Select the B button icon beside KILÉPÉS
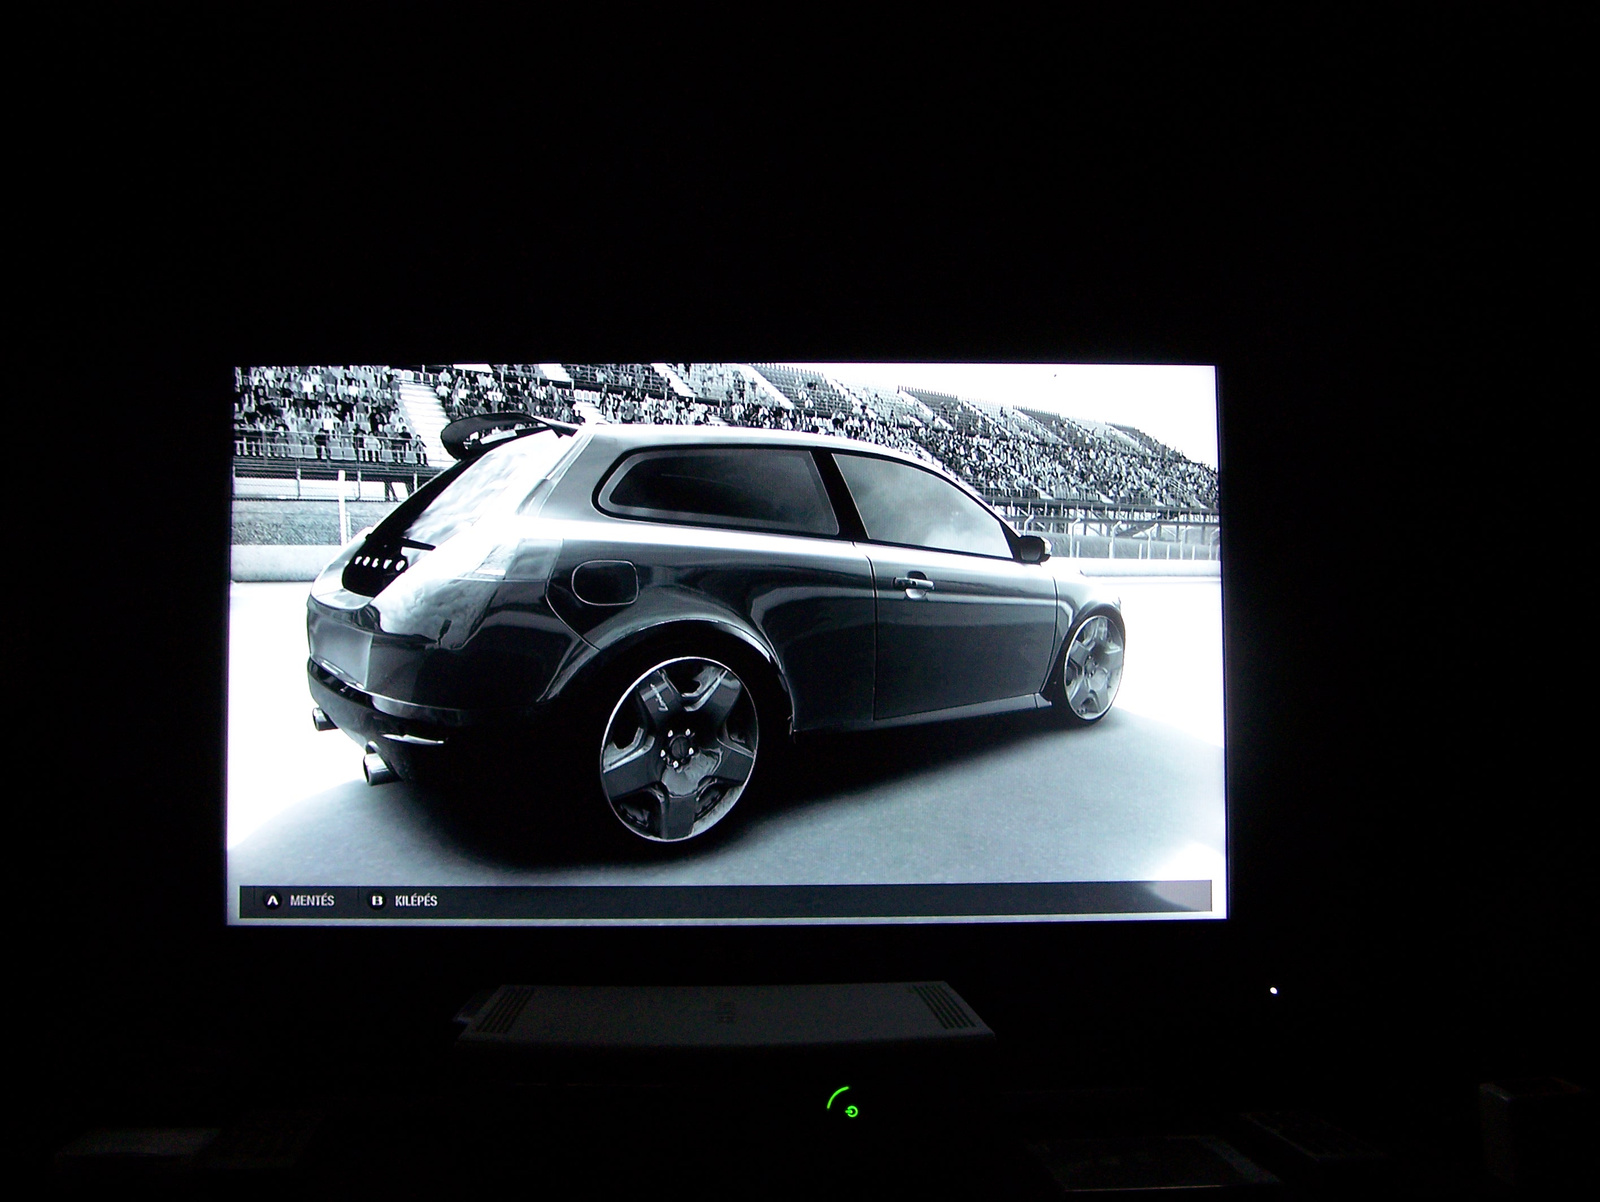 click(378, 901)
